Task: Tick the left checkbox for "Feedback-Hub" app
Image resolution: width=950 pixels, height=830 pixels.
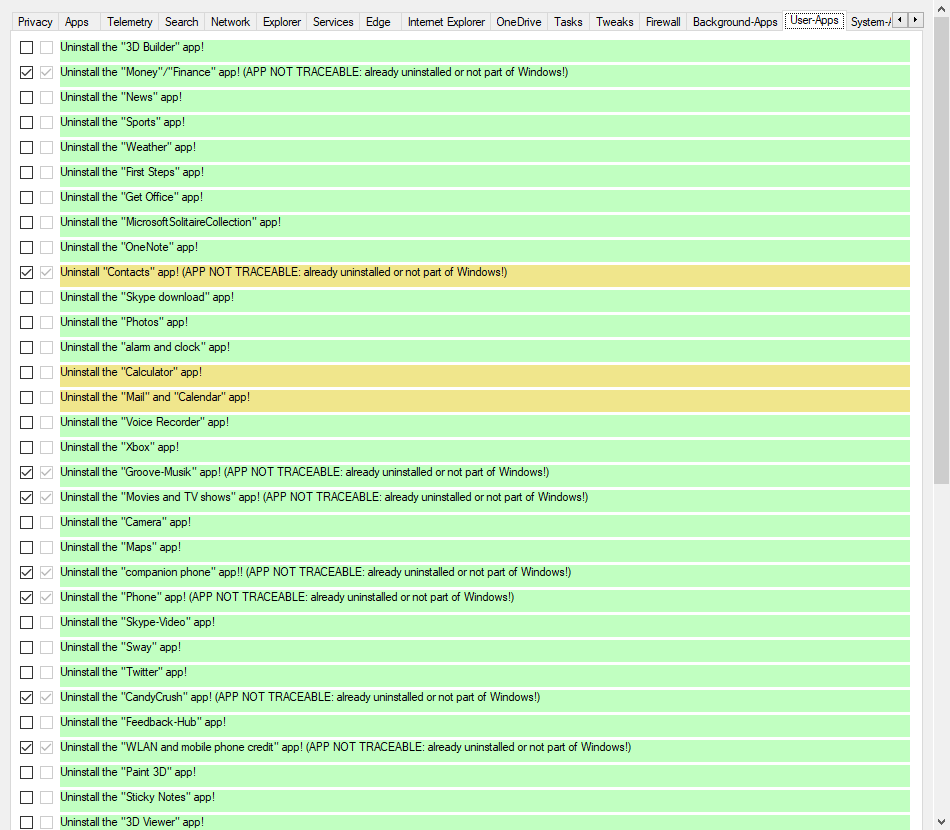Action: click(x=27, y=722)
